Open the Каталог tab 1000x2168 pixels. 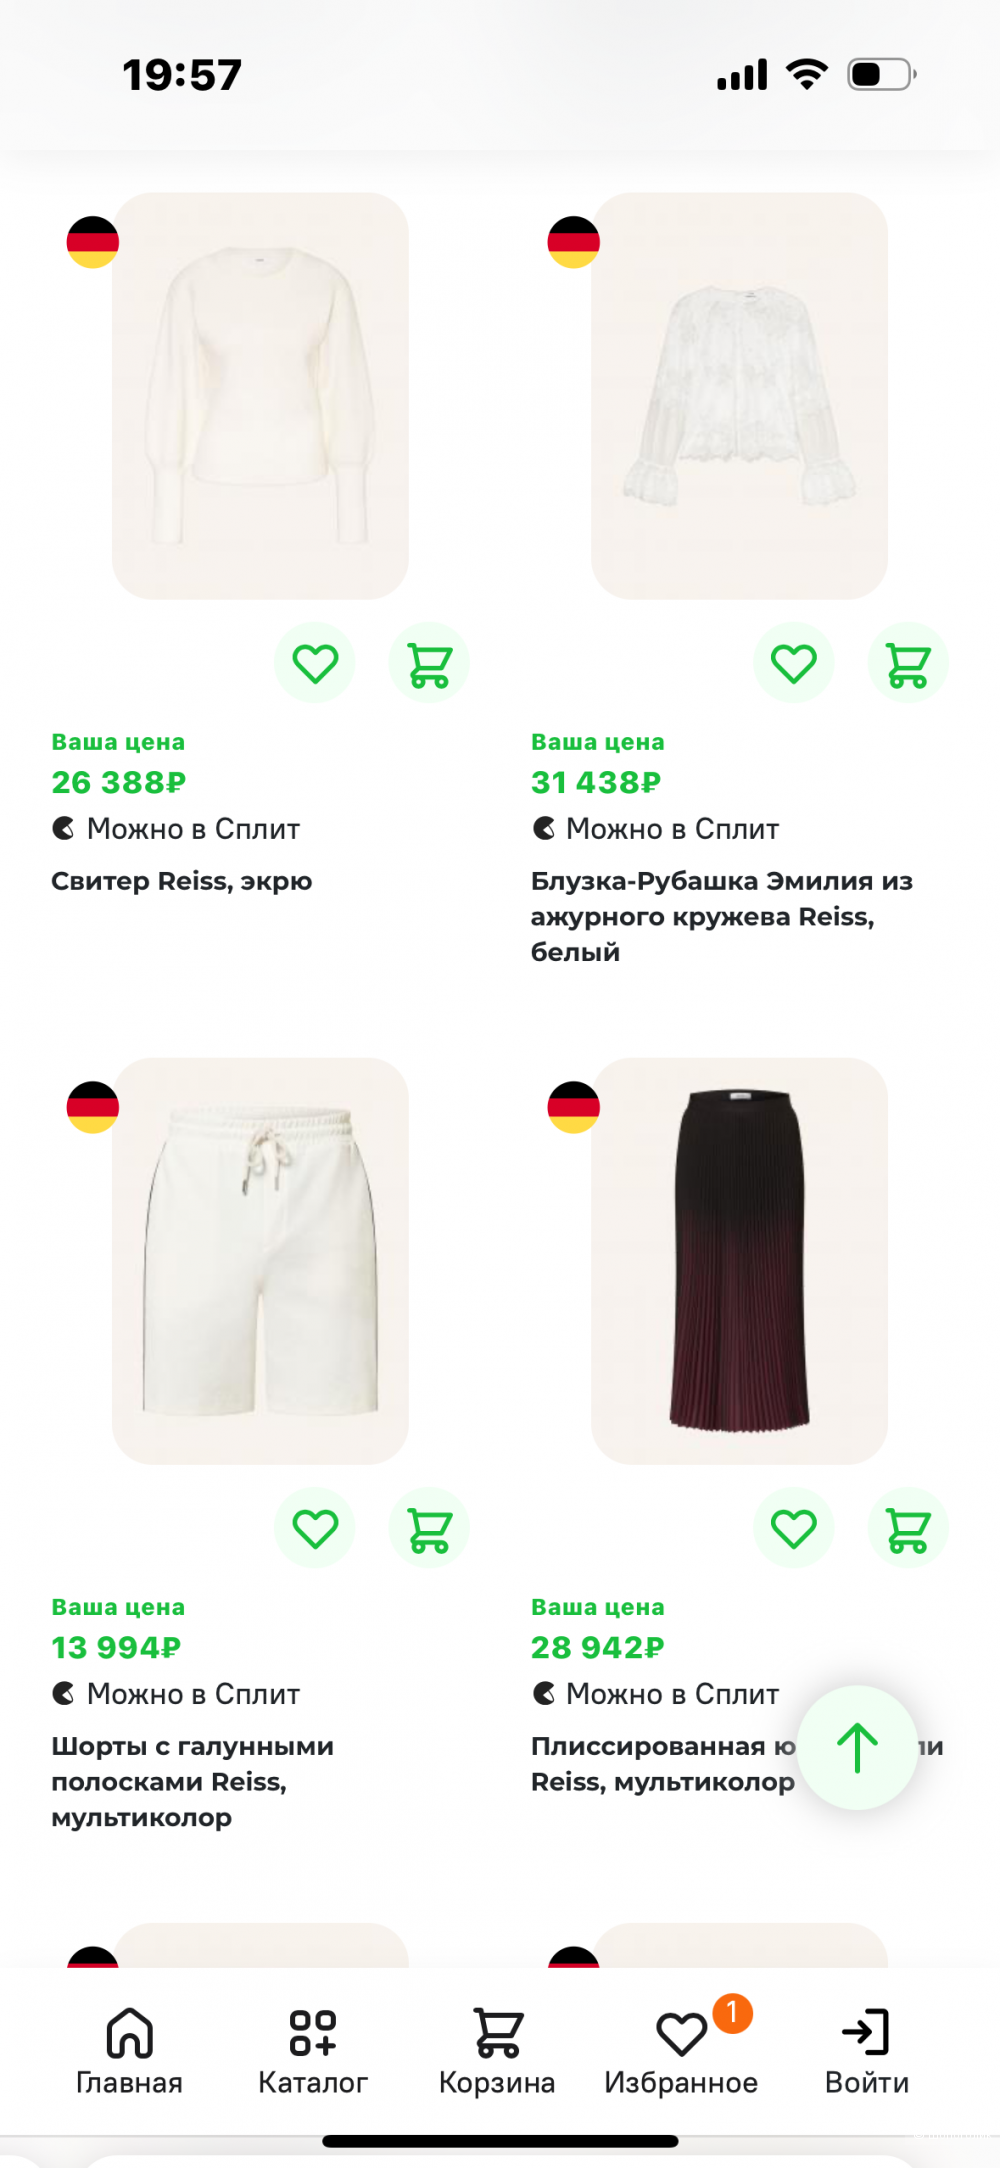313,2051
